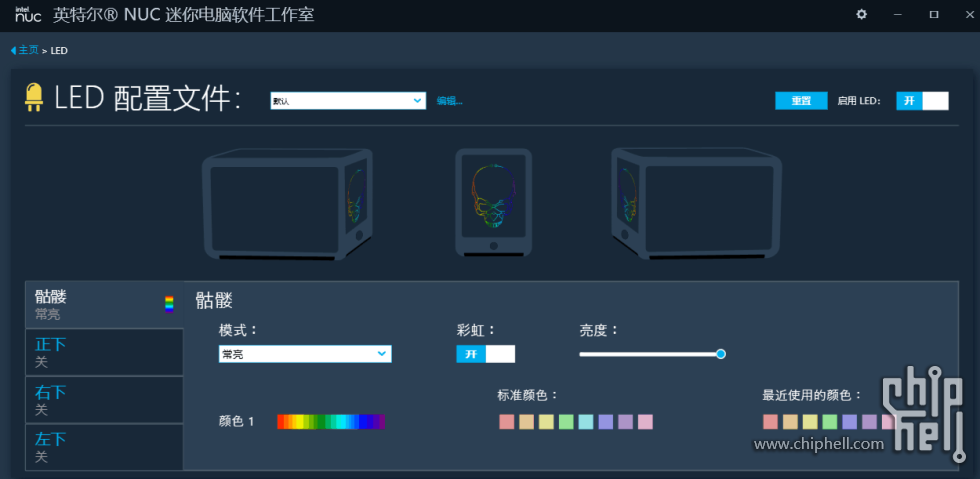This screenshot has width=980, height=479.
Task: Pick the pink standard color swatch
Action: pos(645,421)
